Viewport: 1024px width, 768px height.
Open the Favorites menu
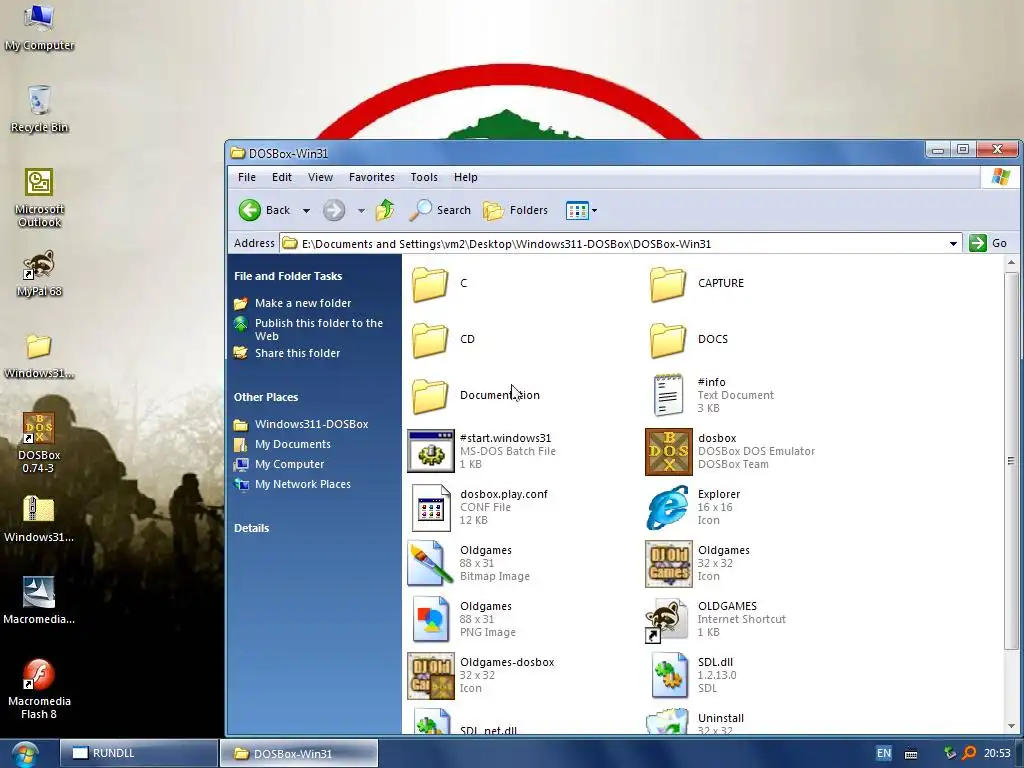pos(372,177)
